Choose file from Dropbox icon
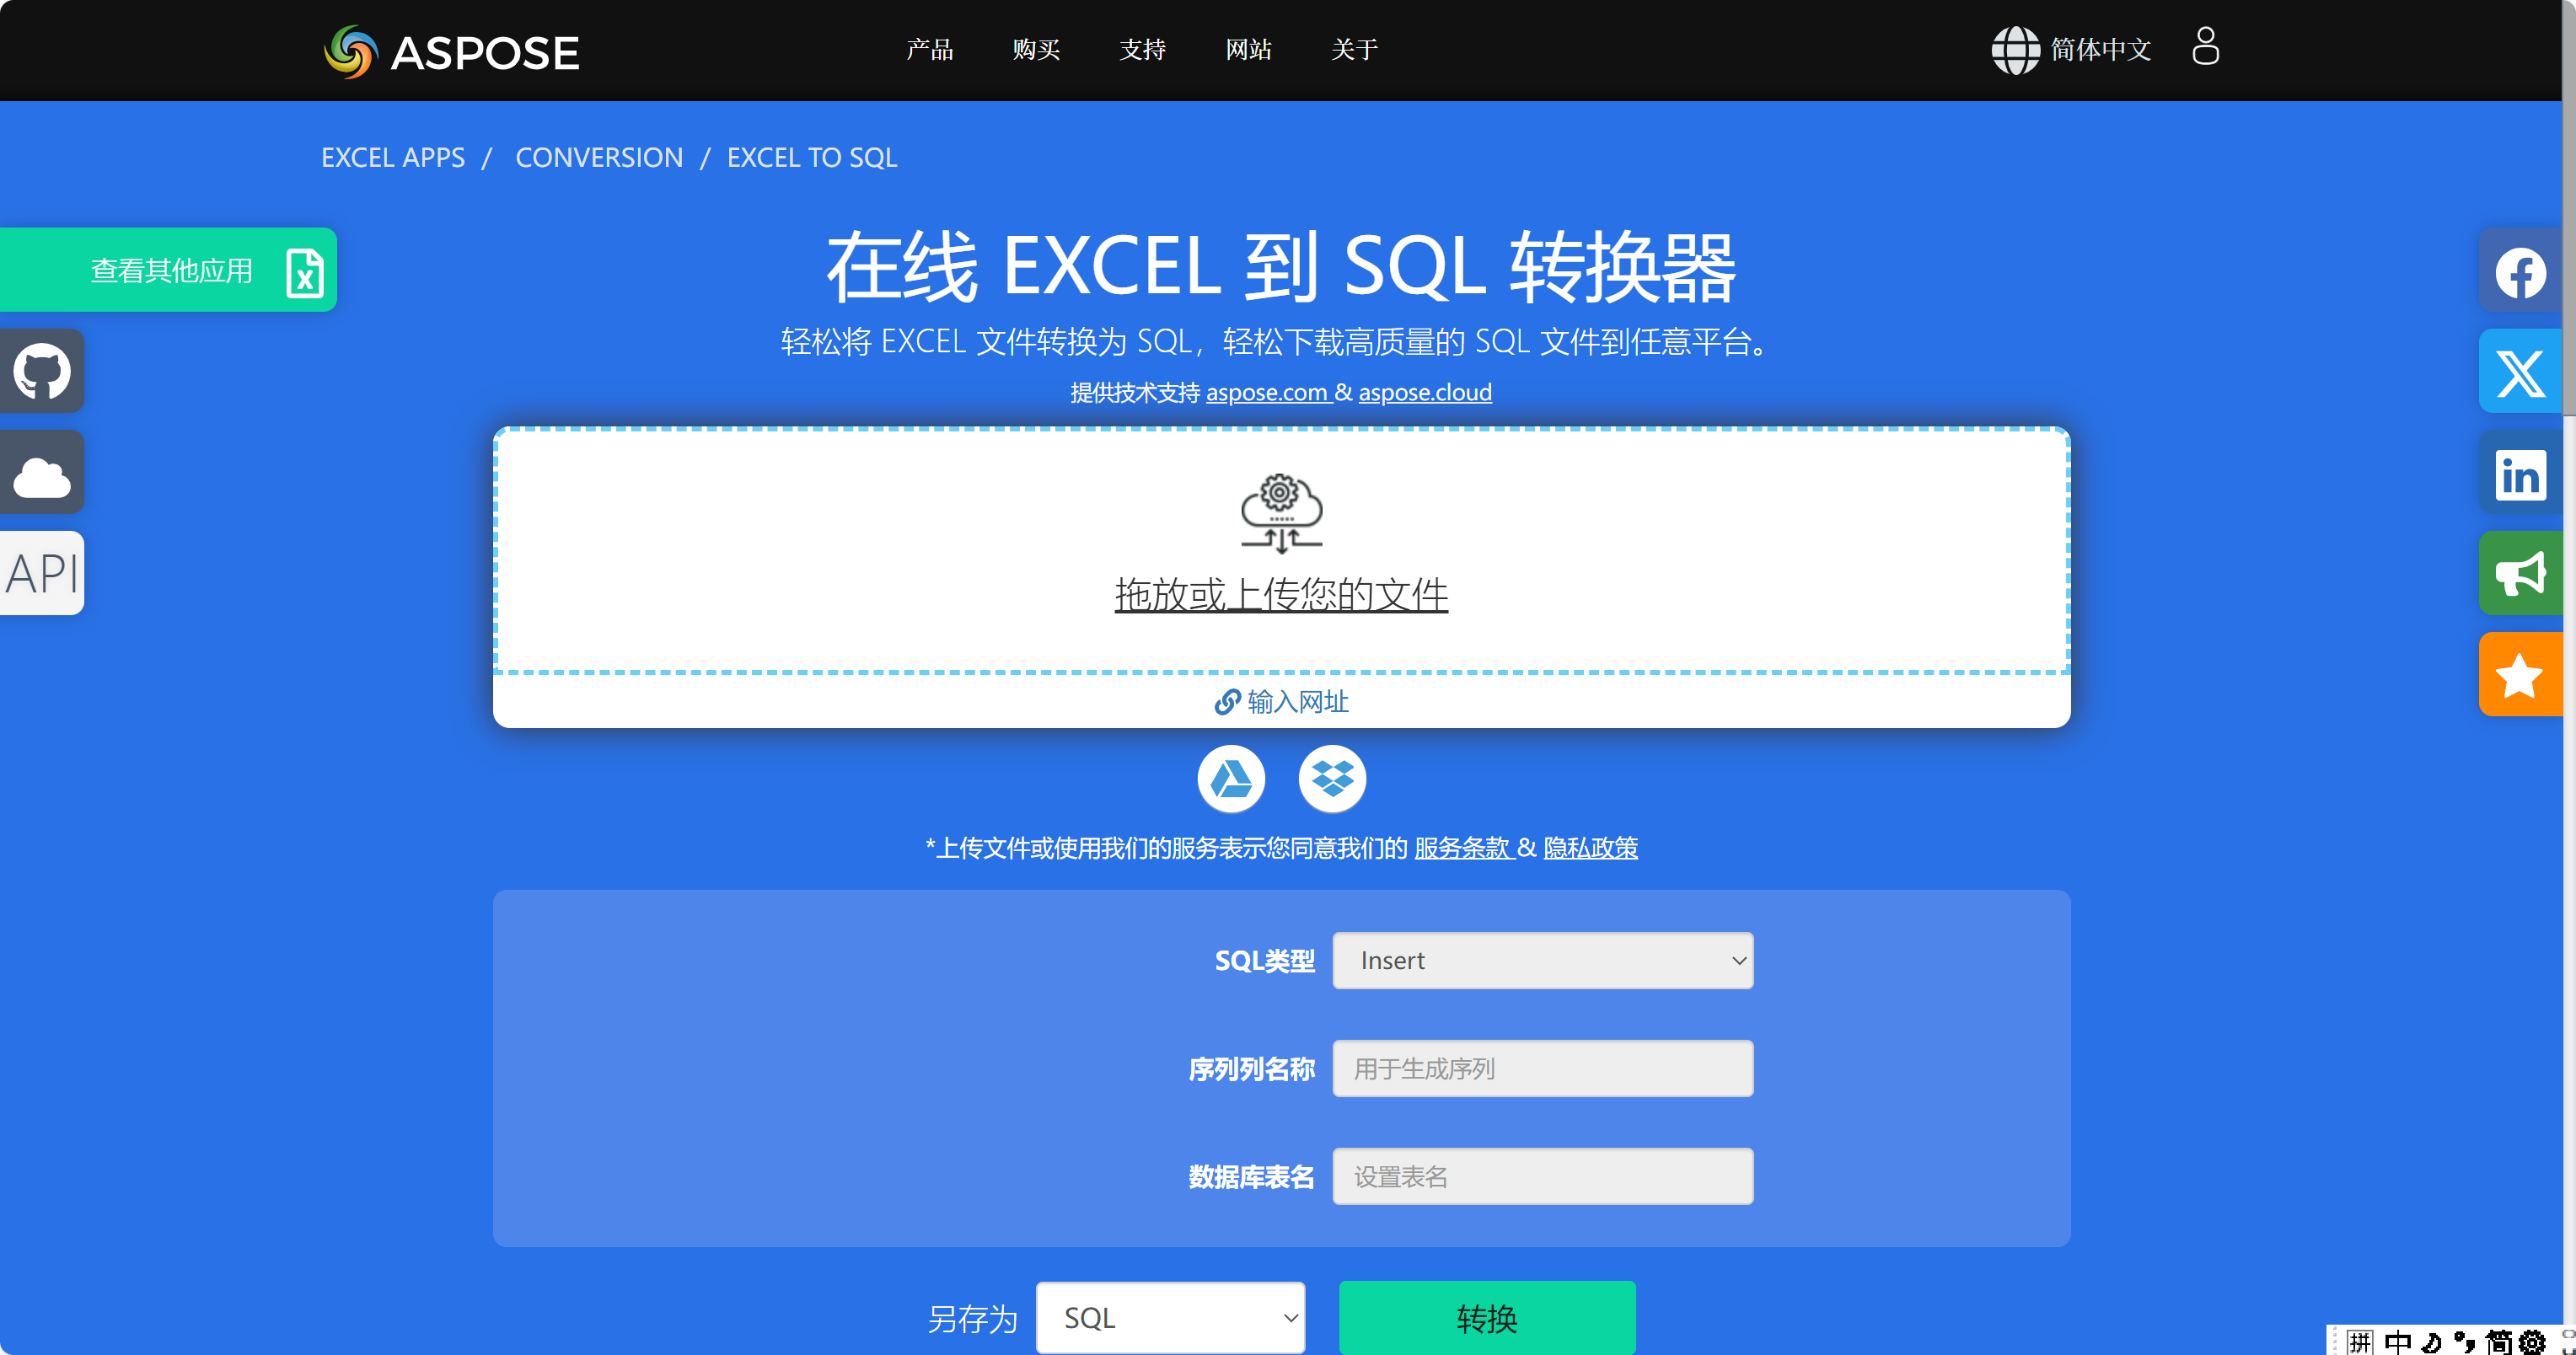2576x1355 pixels. click(1332, 778)
